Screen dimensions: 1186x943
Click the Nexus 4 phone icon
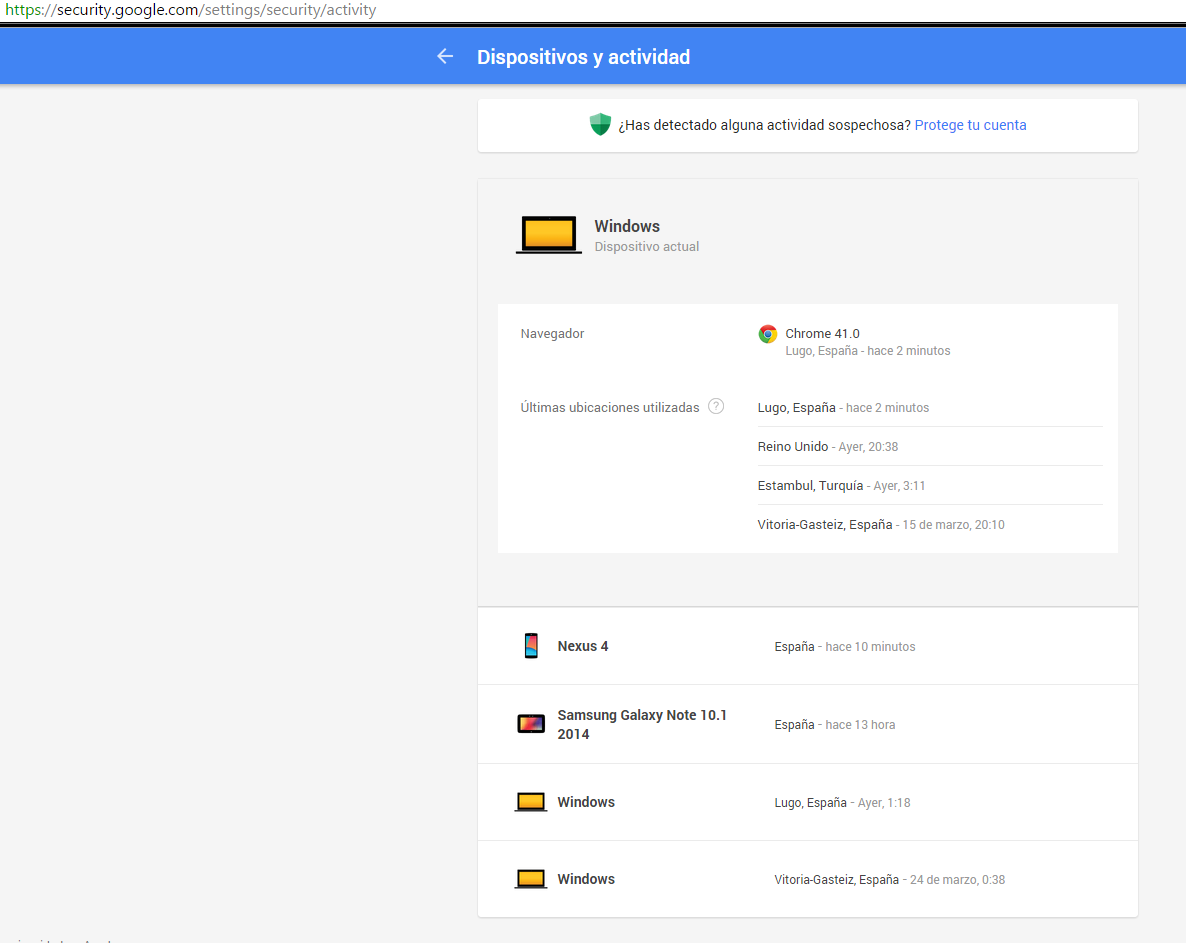click(531, 646)
